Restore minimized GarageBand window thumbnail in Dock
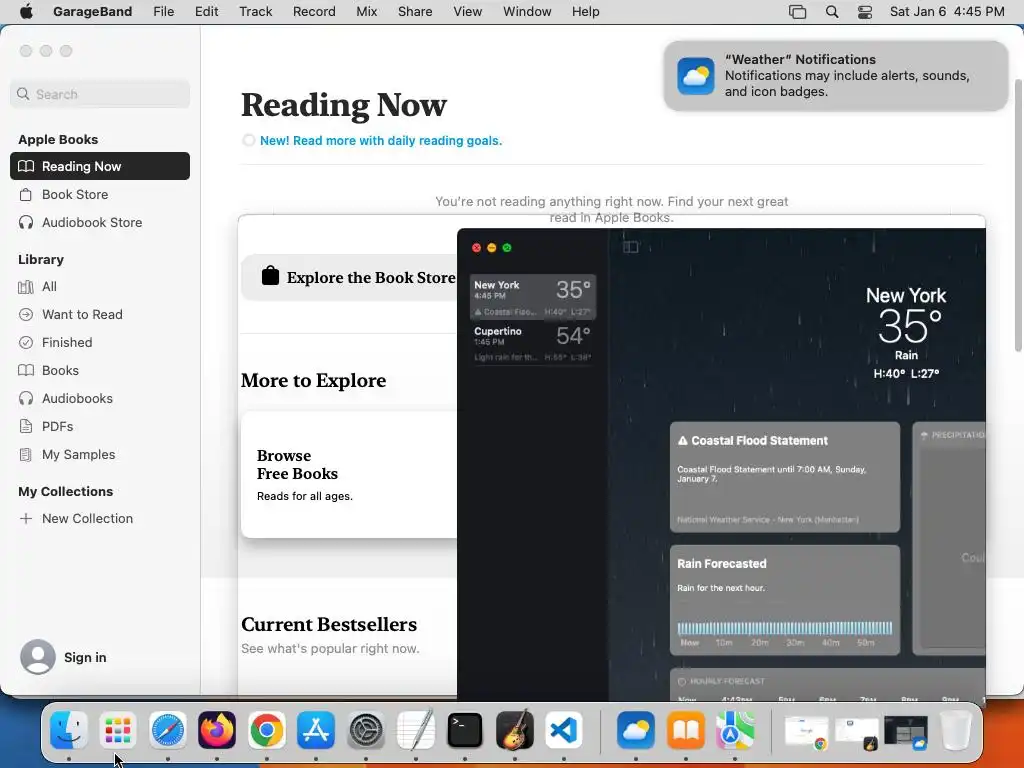 [856, 731]
